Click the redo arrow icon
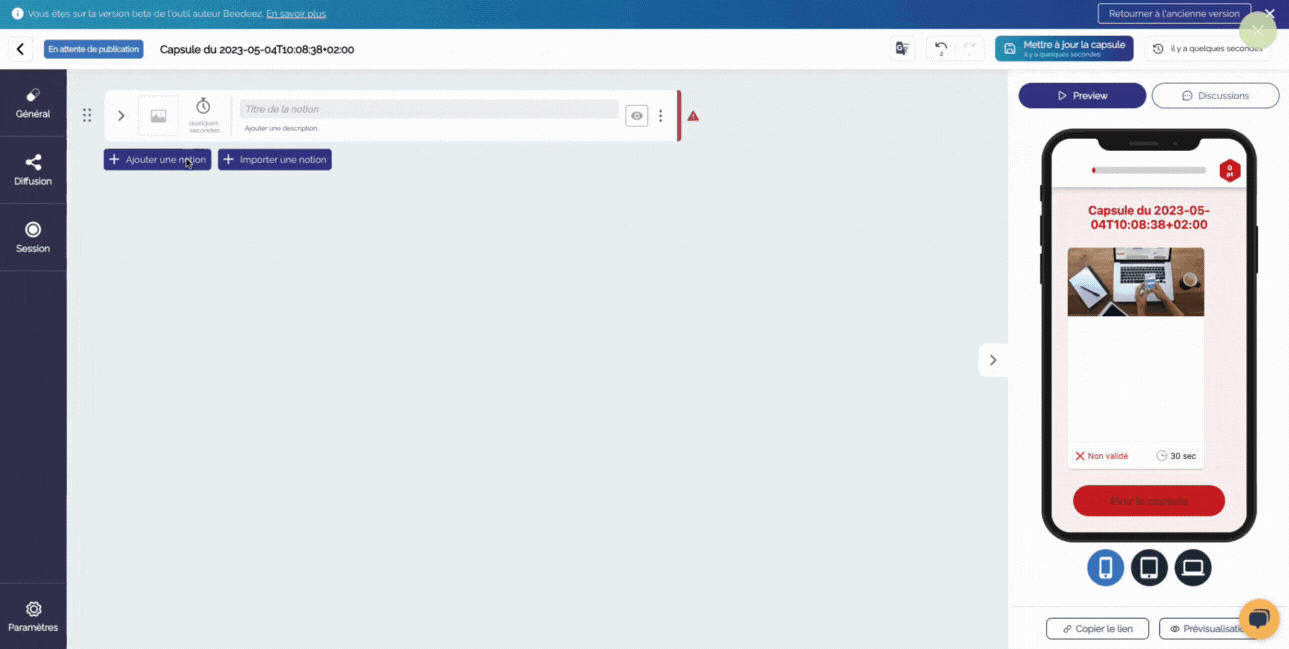Viewport: 1289px width, 649px height. (968, 49)
